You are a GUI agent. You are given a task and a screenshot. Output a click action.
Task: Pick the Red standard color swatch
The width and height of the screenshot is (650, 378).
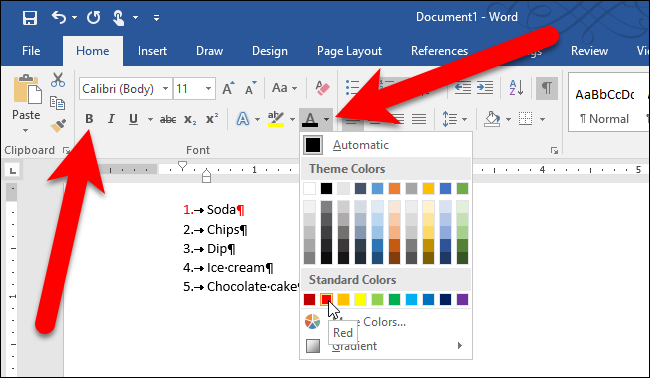[x=326, y=299]
